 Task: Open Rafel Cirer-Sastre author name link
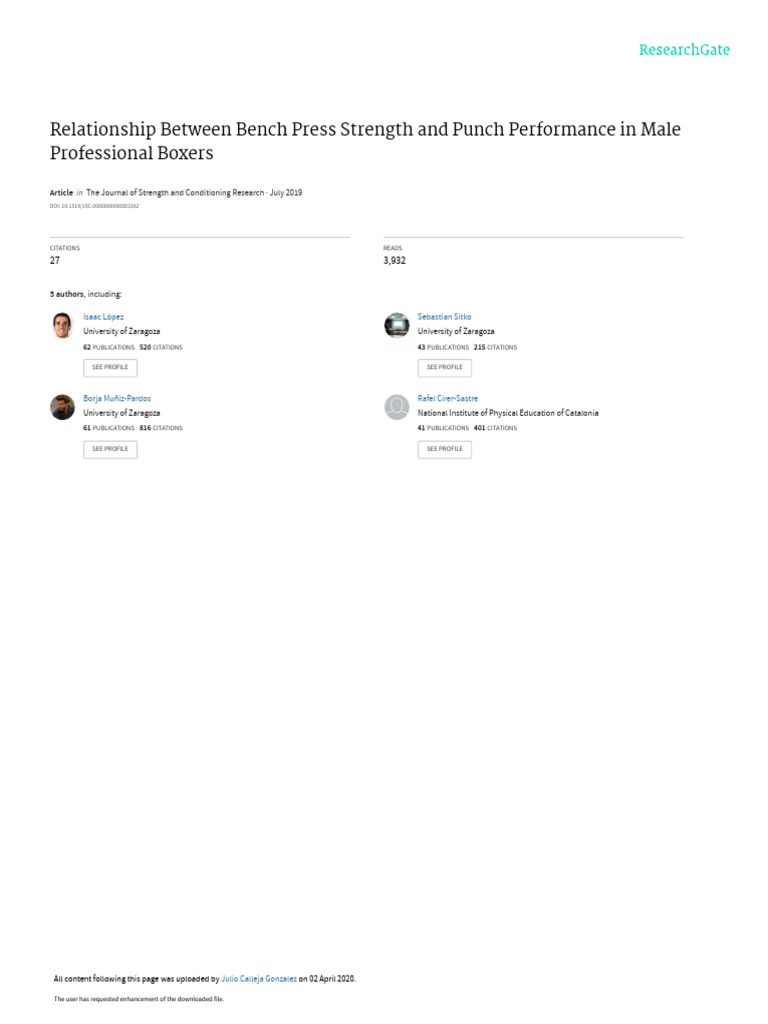tap(447, 398)
